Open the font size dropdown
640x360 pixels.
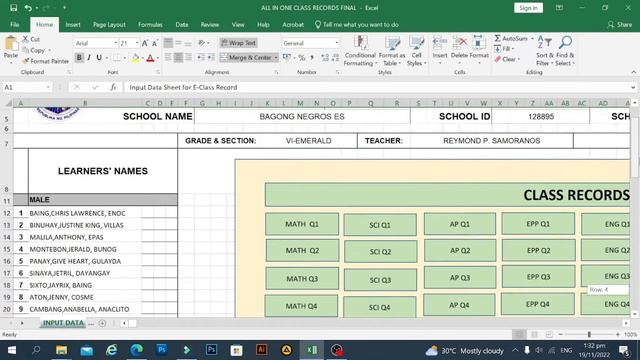[137, 43]
